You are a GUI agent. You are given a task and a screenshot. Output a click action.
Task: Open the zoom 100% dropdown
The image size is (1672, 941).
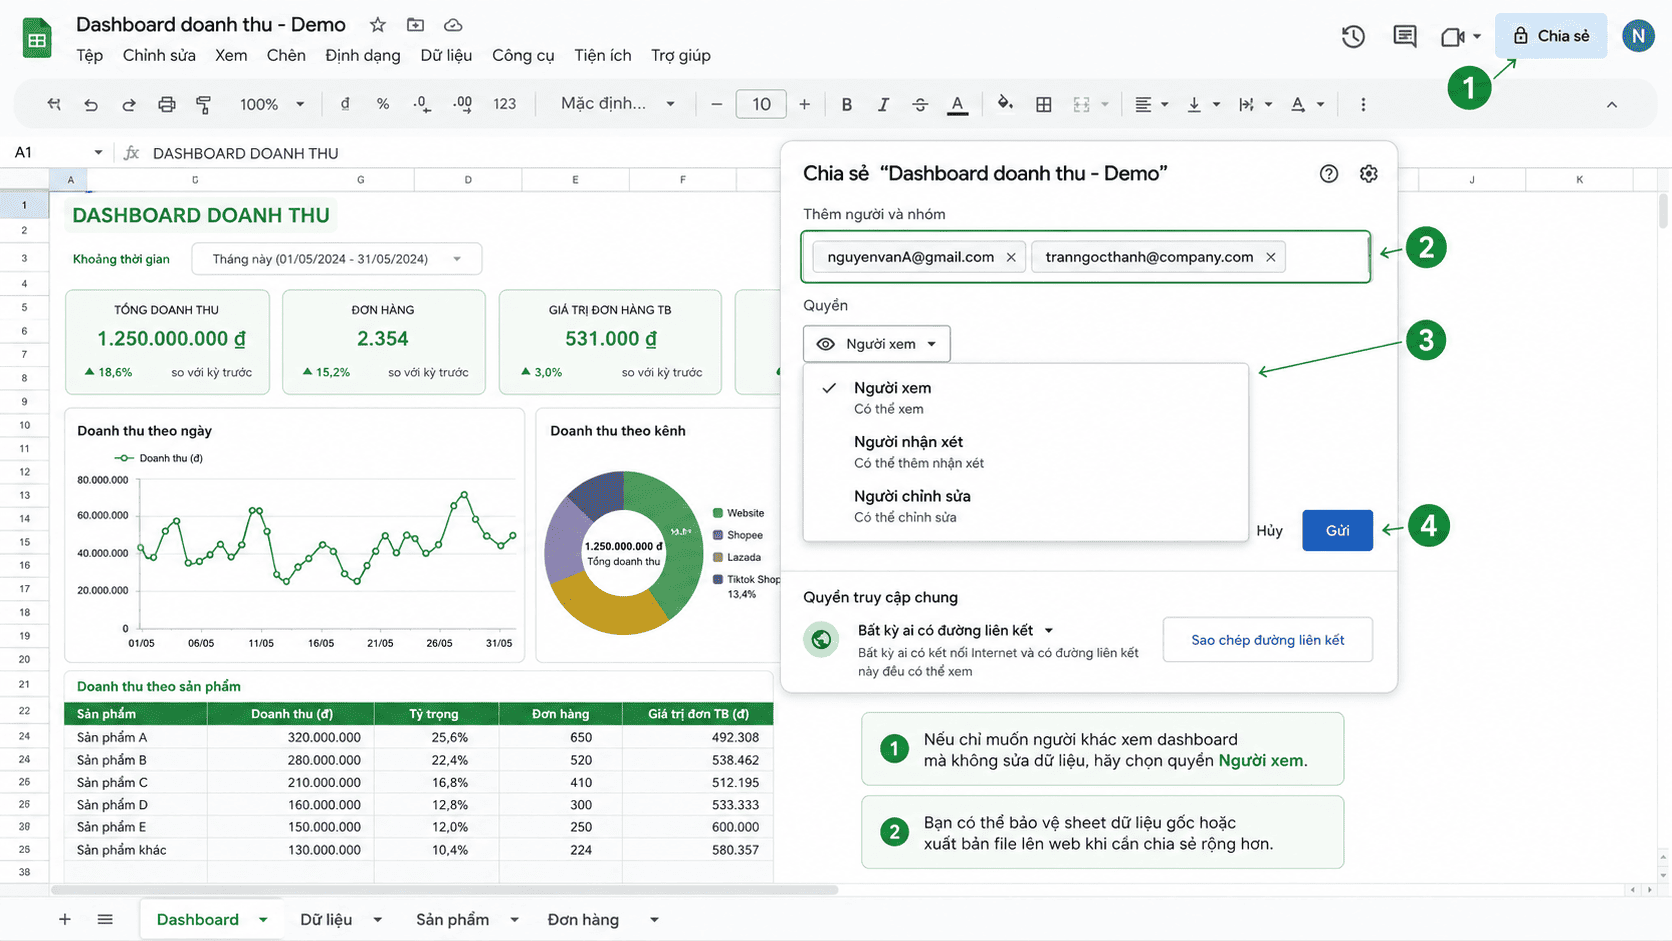[x=271, y=104]
